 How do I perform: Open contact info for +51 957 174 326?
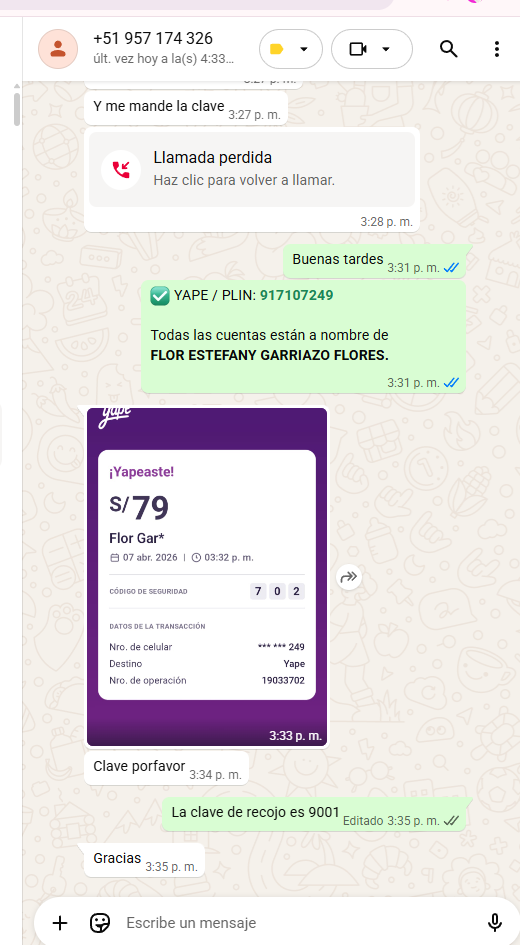tap(153, 38)
